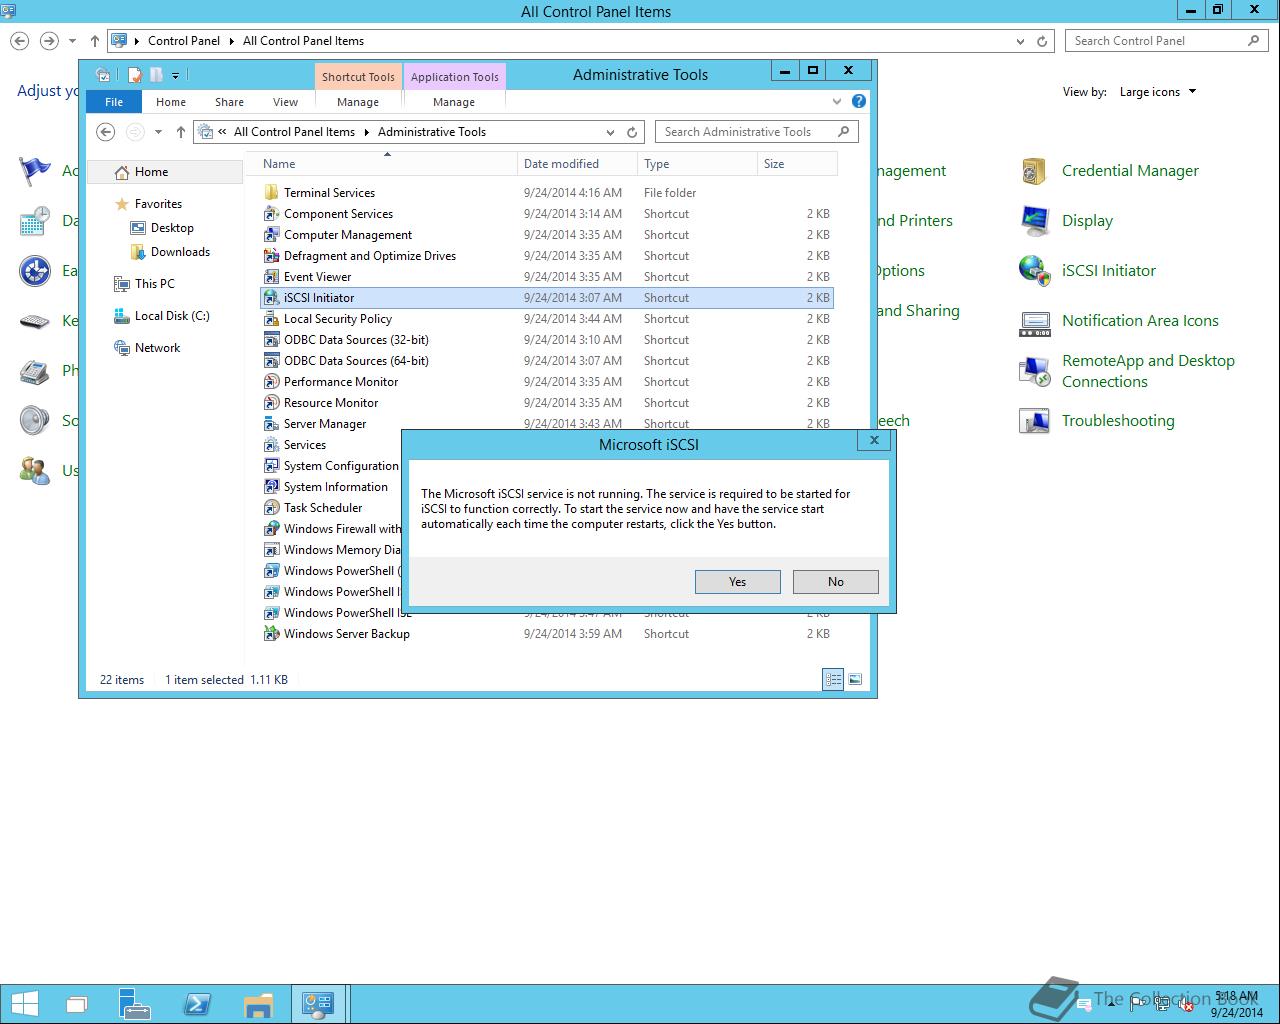Click No in the Microsoft iSCSI dialog
Viewport: 1280px width, 1024px height.
click(x=836, y=582)
